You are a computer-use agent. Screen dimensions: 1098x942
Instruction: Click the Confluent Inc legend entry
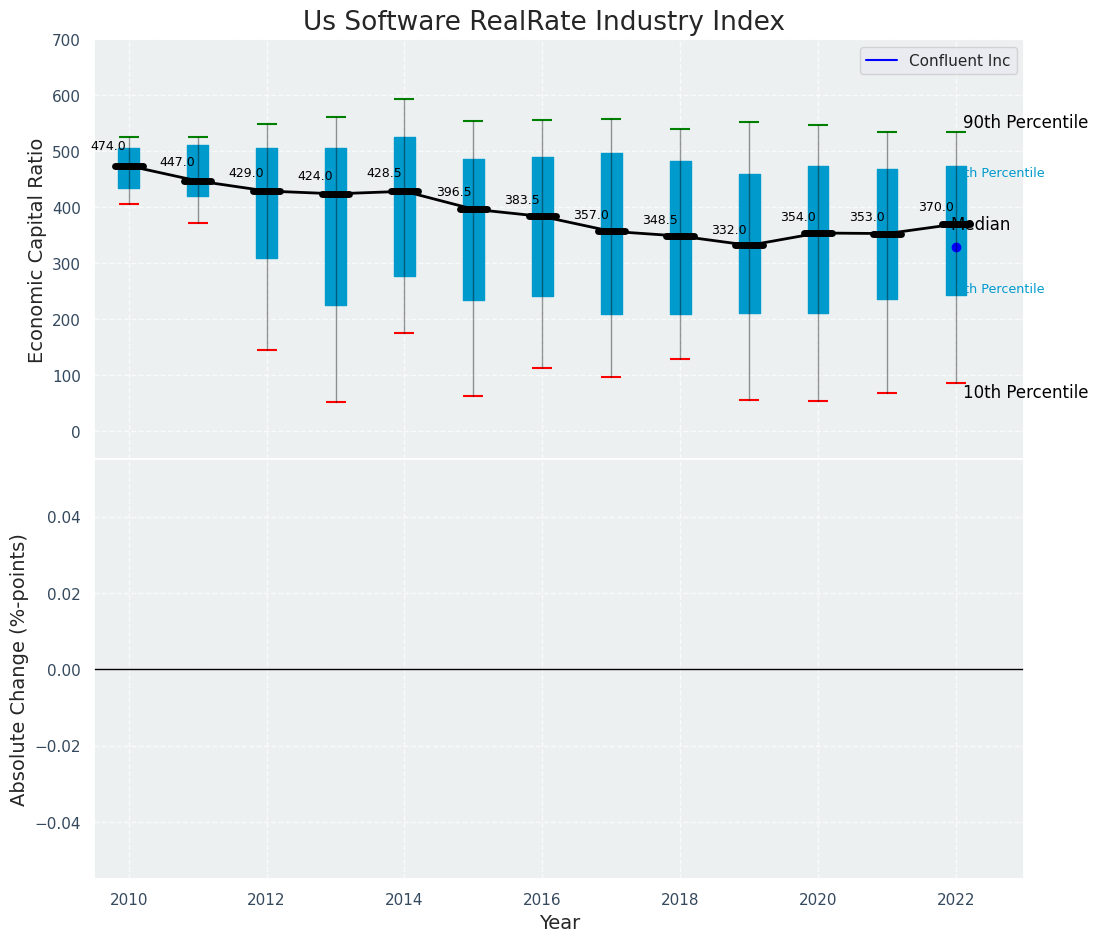[938, 61]
